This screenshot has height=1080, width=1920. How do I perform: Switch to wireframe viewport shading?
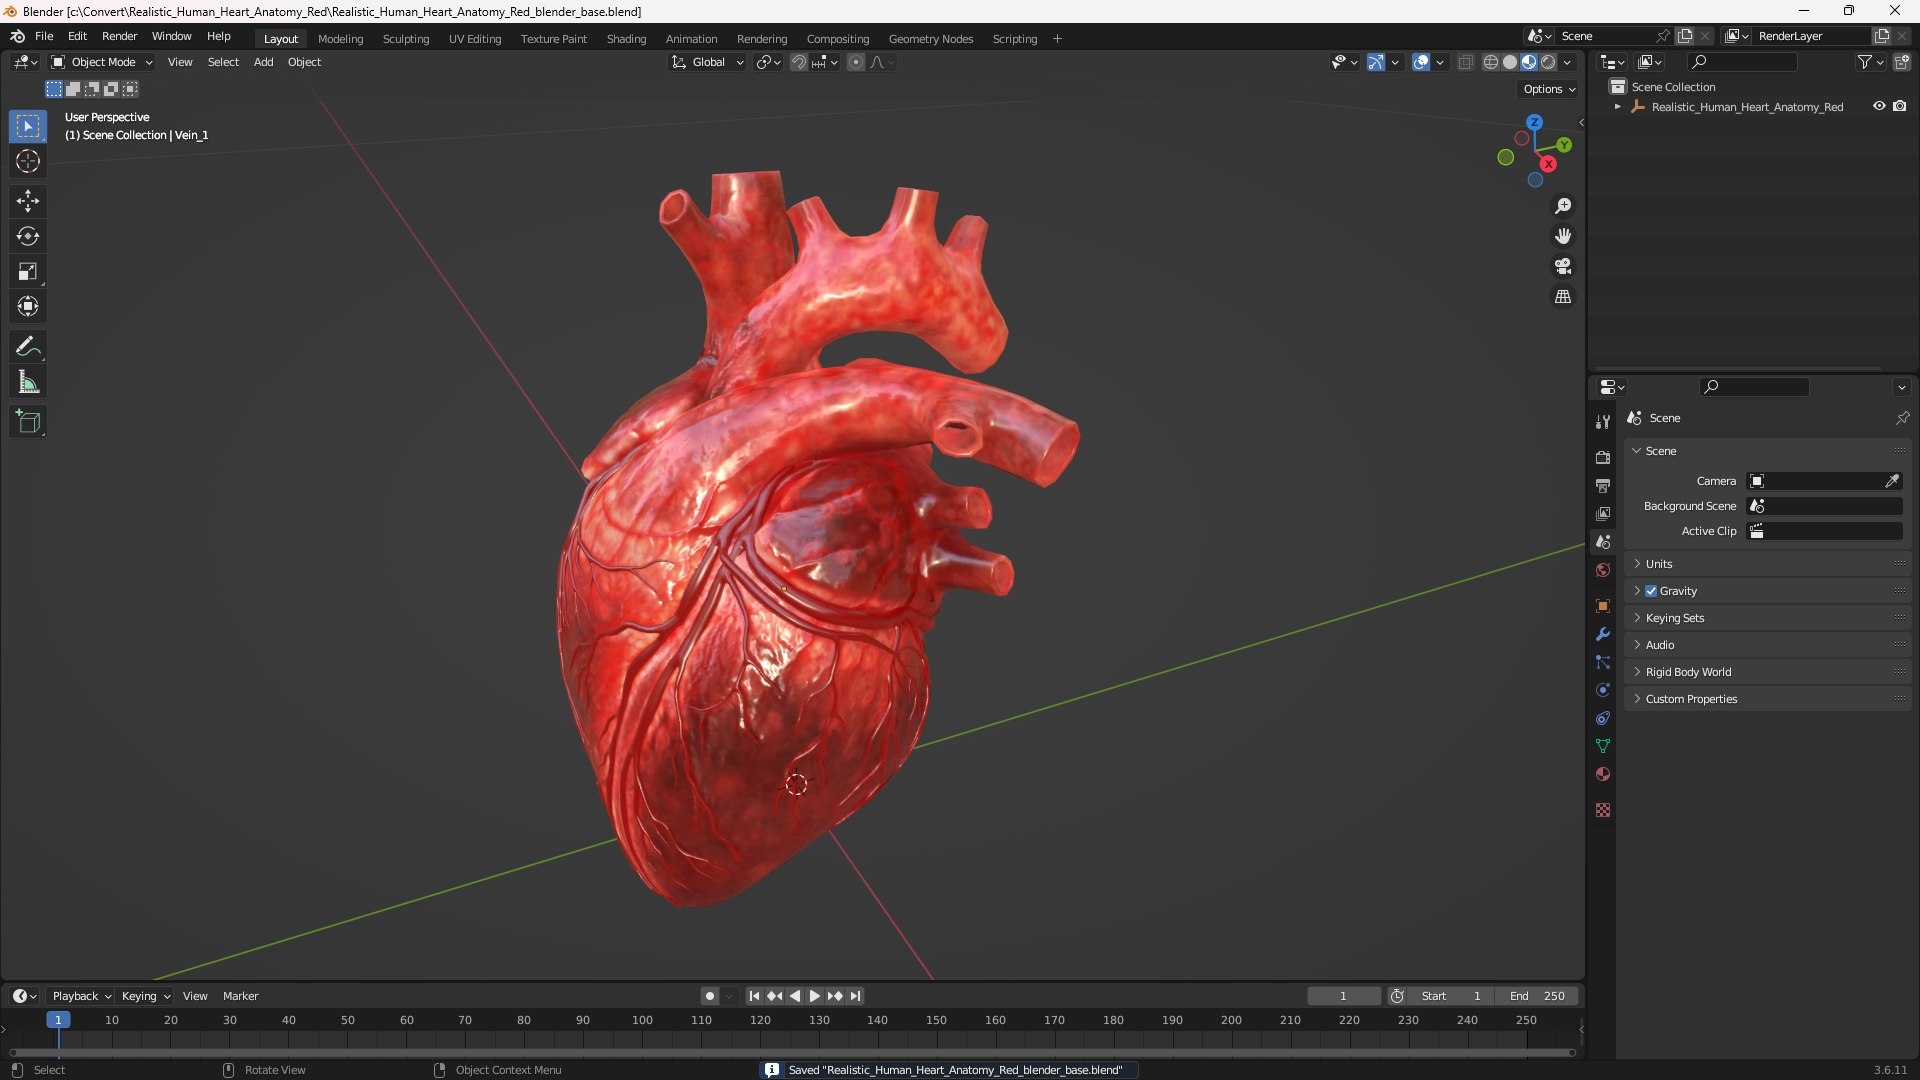pyautogui.click(x=1491, y=62)
